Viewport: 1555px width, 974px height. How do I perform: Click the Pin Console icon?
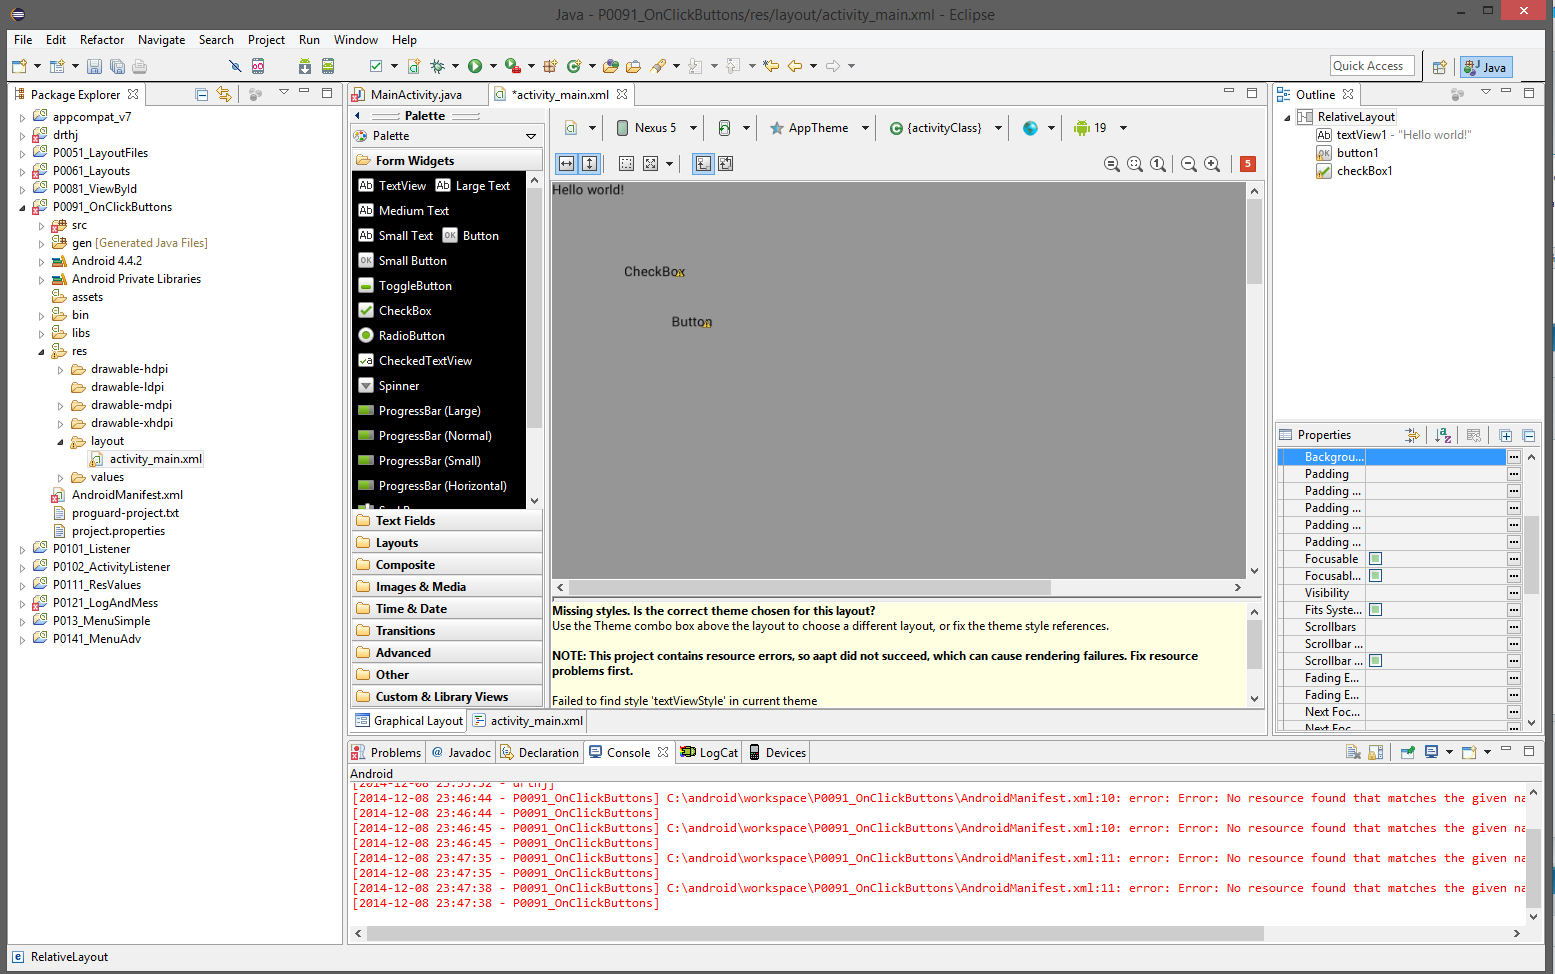pos(1408,752)
